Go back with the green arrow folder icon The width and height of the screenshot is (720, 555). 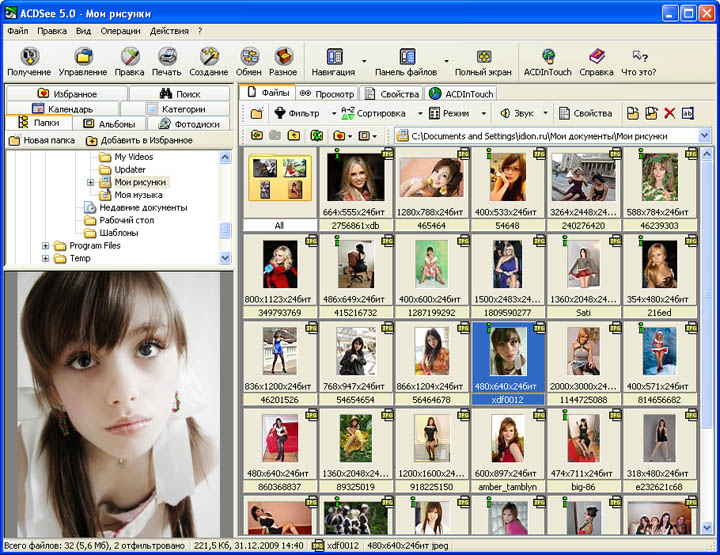257,135
